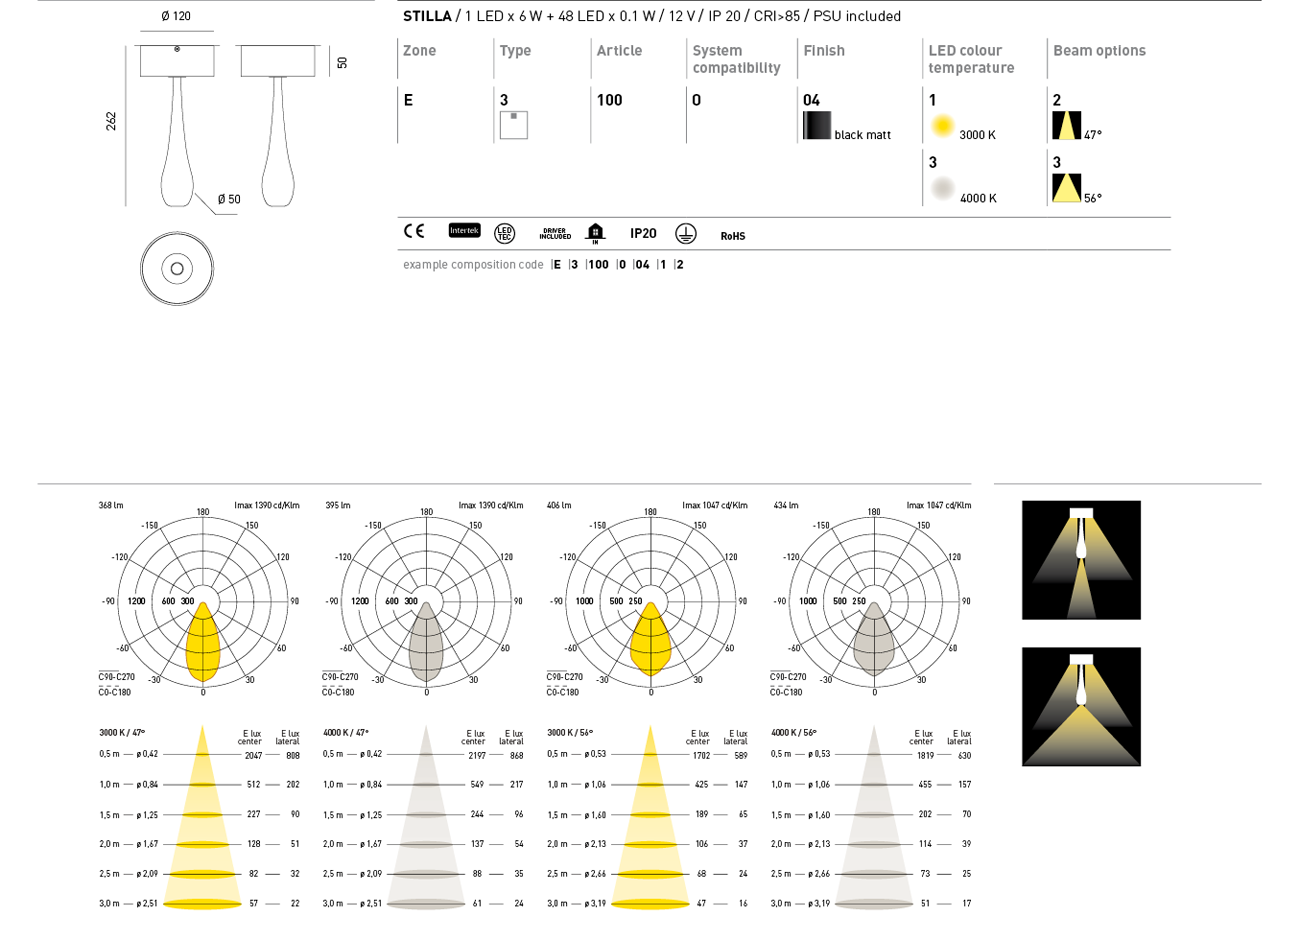This screenshot has height=940, width=1300.
Task: Click the Article column header
Action: [x=619, y=51]
